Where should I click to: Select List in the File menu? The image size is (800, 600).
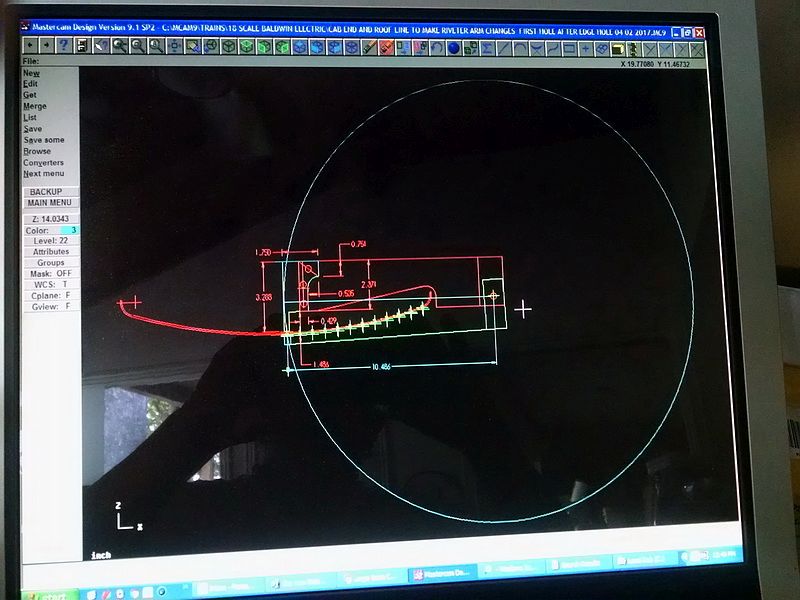click(x=30, y=117)
